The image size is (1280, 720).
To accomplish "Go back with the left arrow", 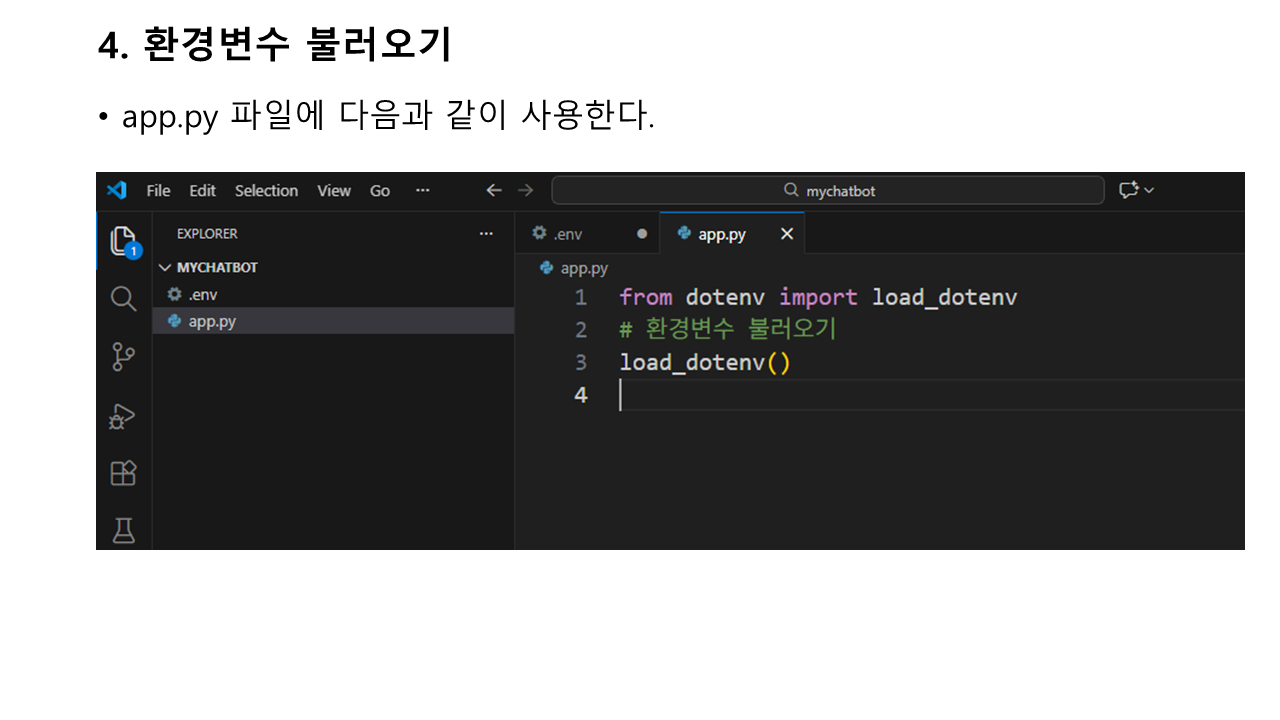I will coord(493,190).
